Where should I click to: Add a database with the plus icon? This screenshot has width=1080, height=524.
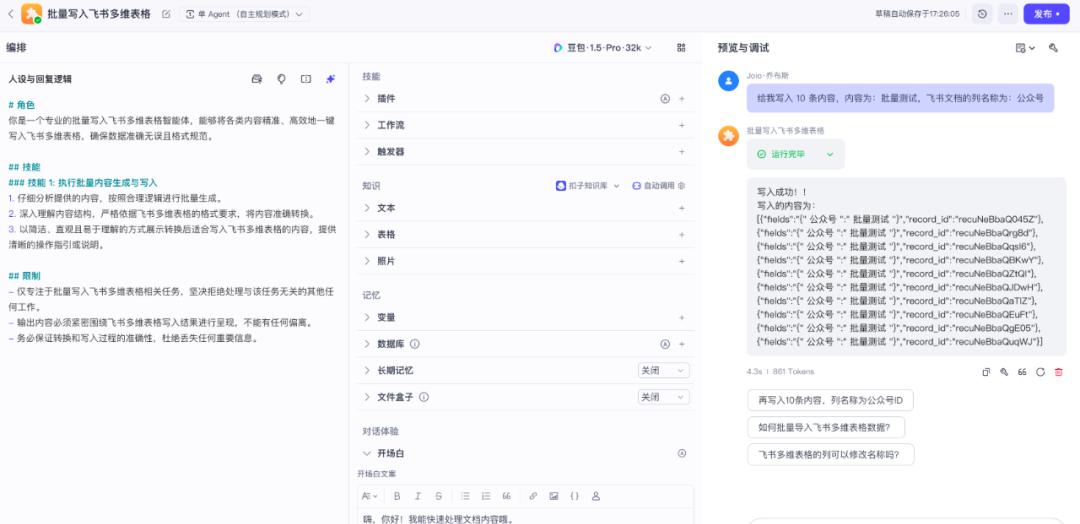[682, 344]
